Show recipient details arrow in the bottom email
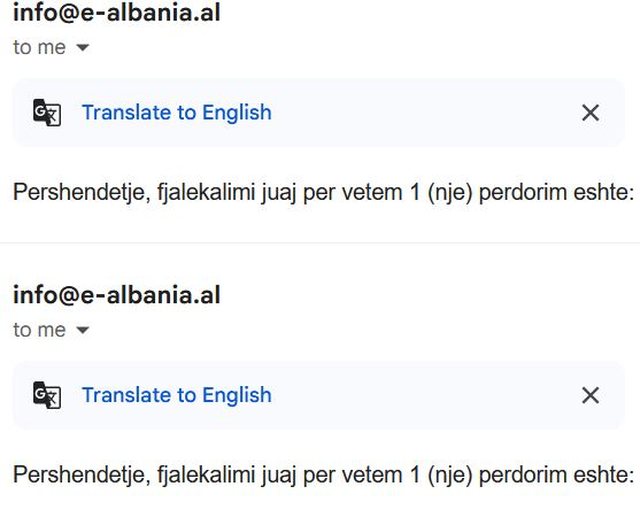The height and width of the screenshot is (525, 640). click(83, 331)
